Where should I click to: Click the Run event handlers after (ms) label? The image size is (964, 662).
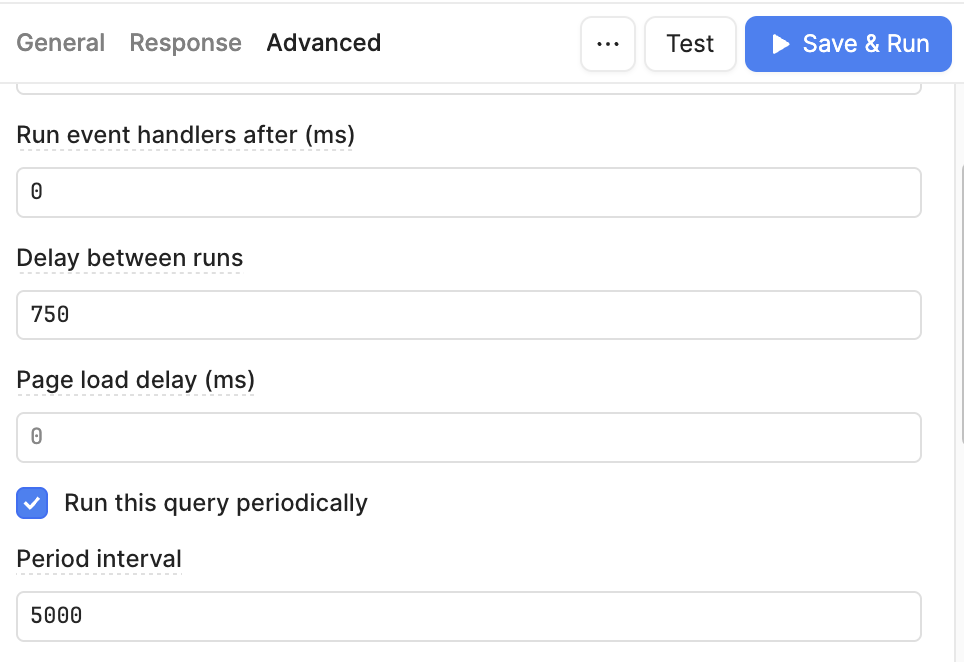pos(185,135)
